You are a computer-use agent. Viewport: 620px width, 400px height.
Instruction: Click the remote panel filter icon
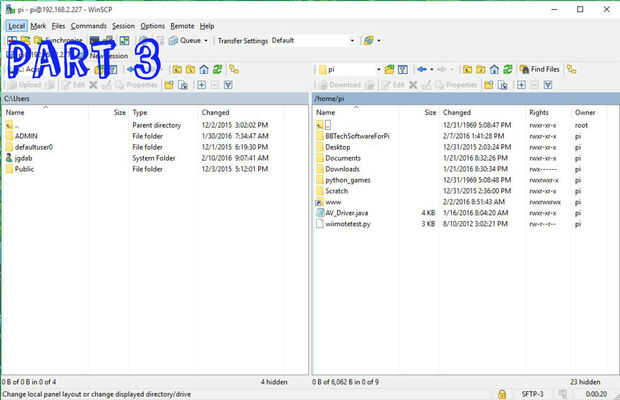tap(403, 70)
